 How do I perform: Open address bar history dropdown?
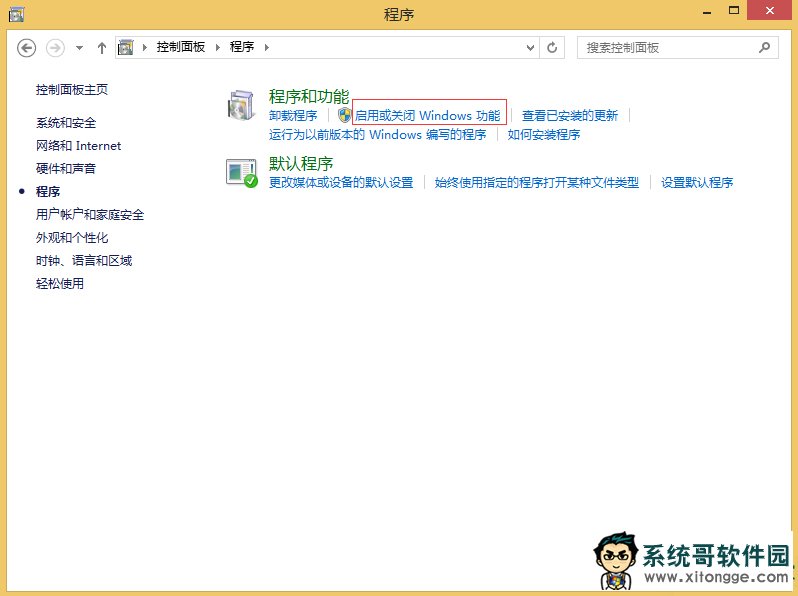tap(530, 48)
